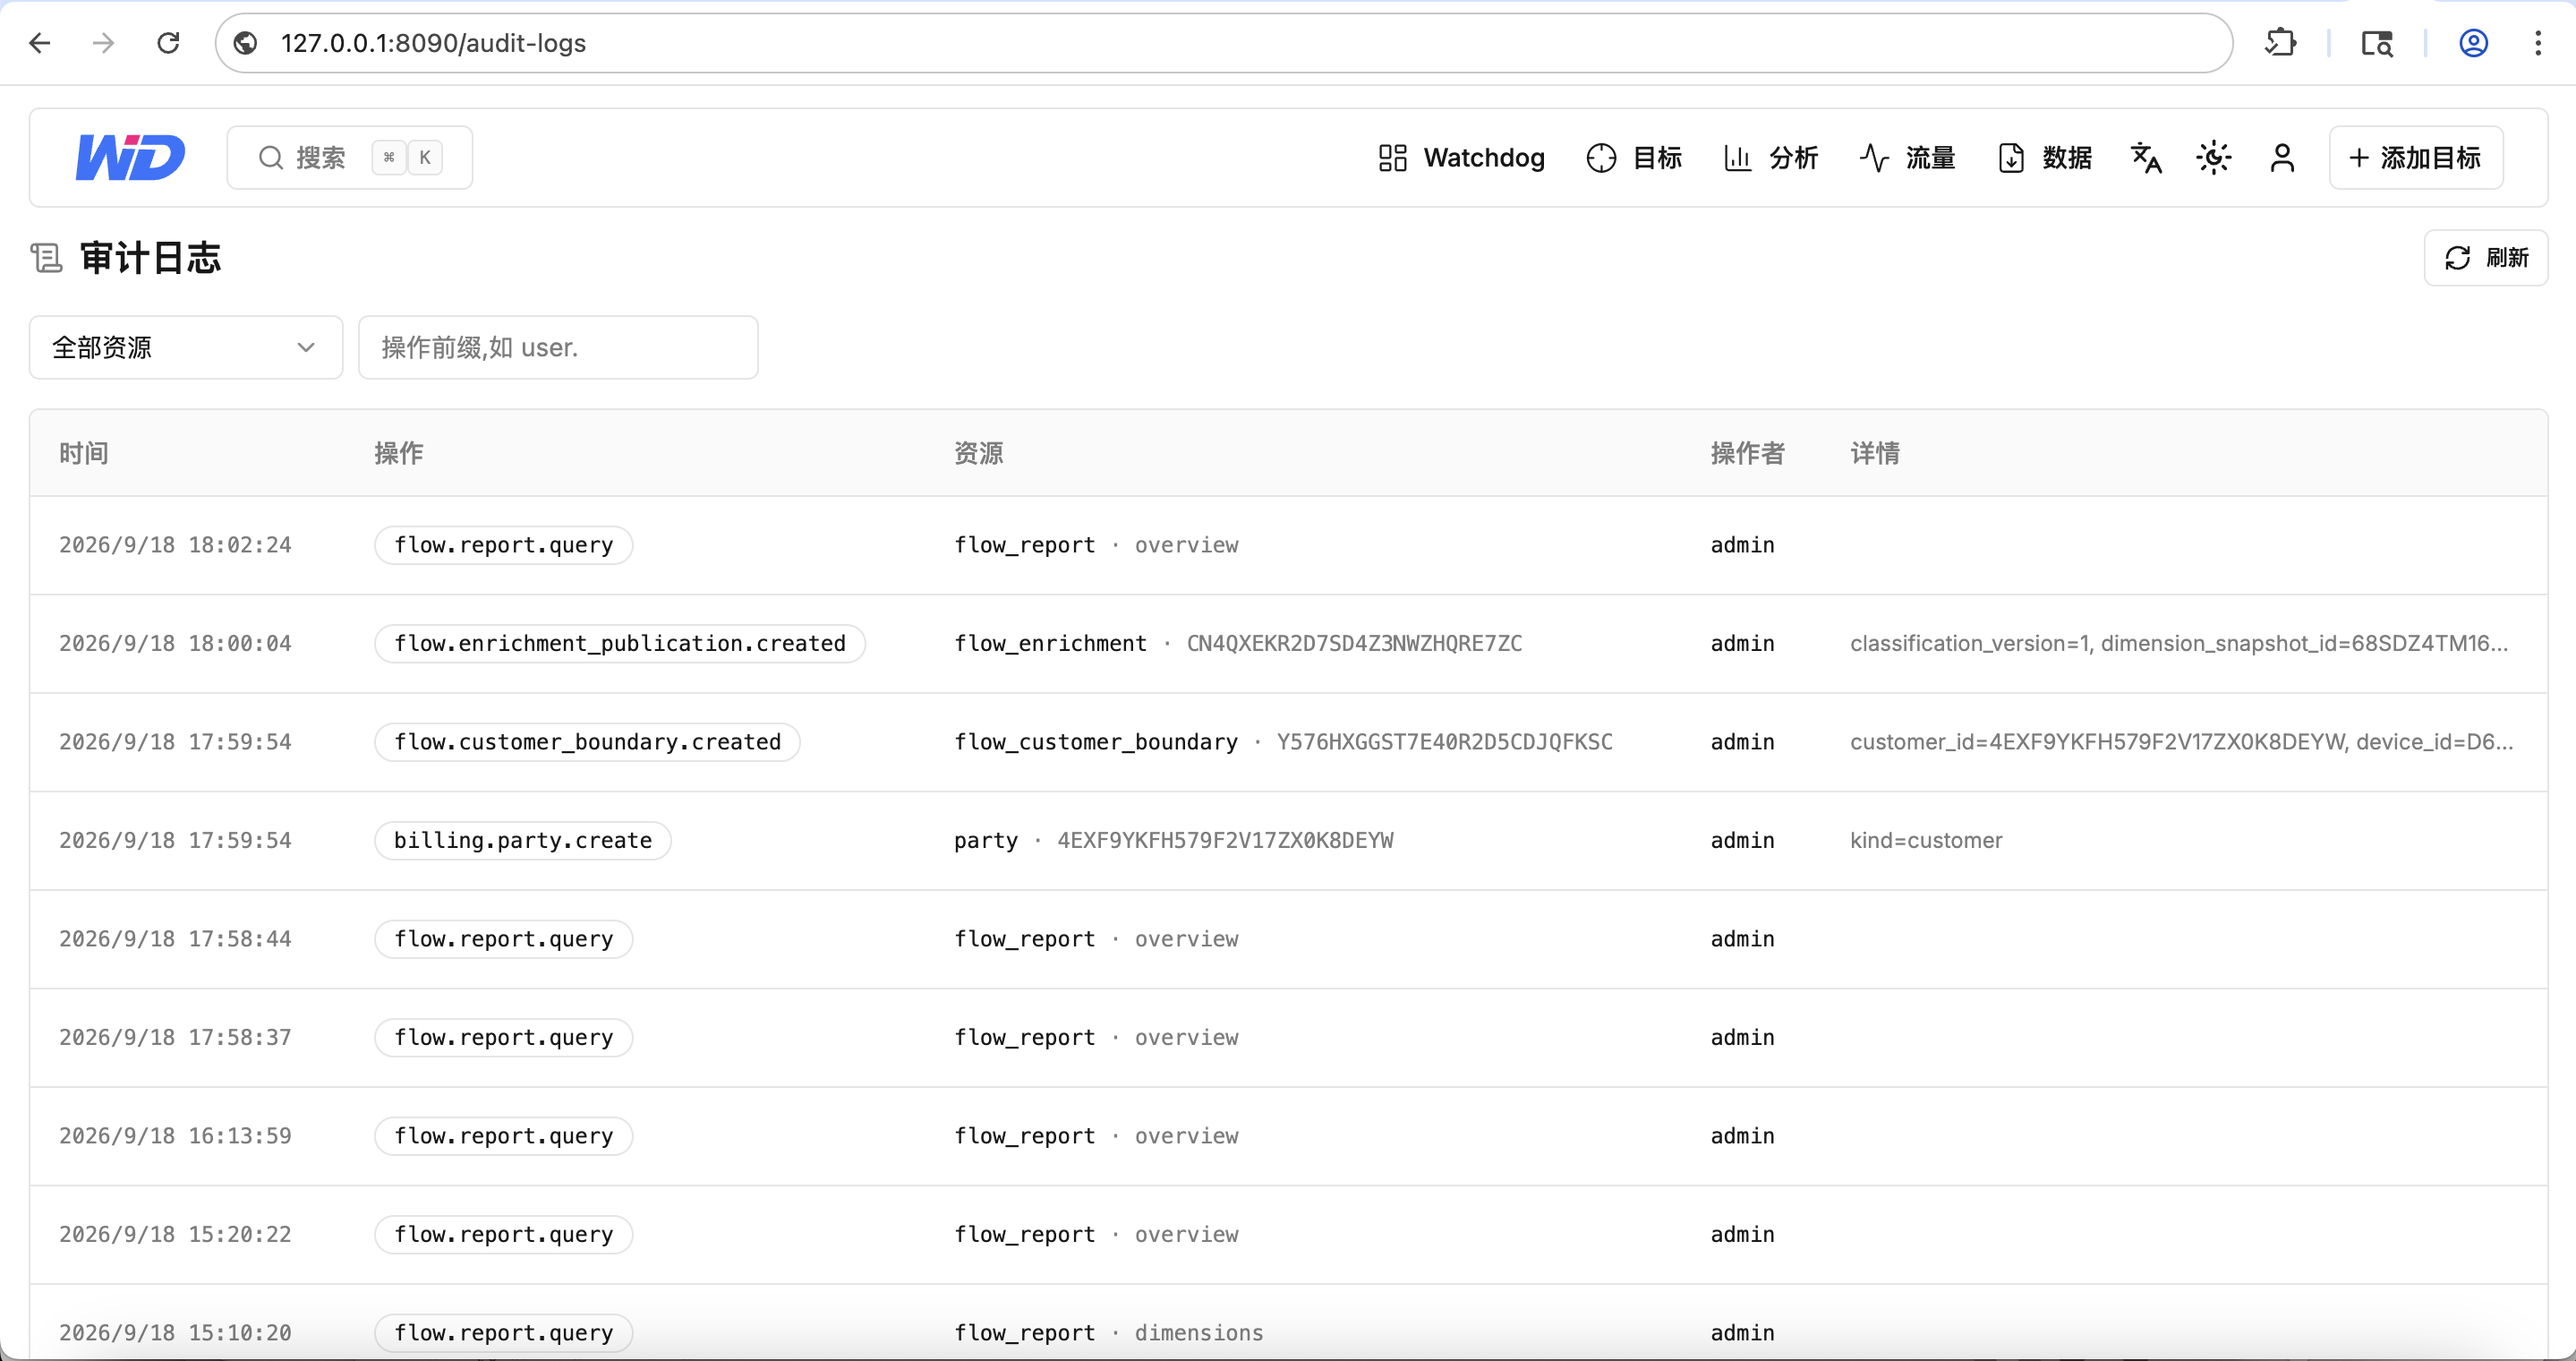Click the 时间 column header
The height and width of the screenshot is (1361, 2576).
click(84, 453)
